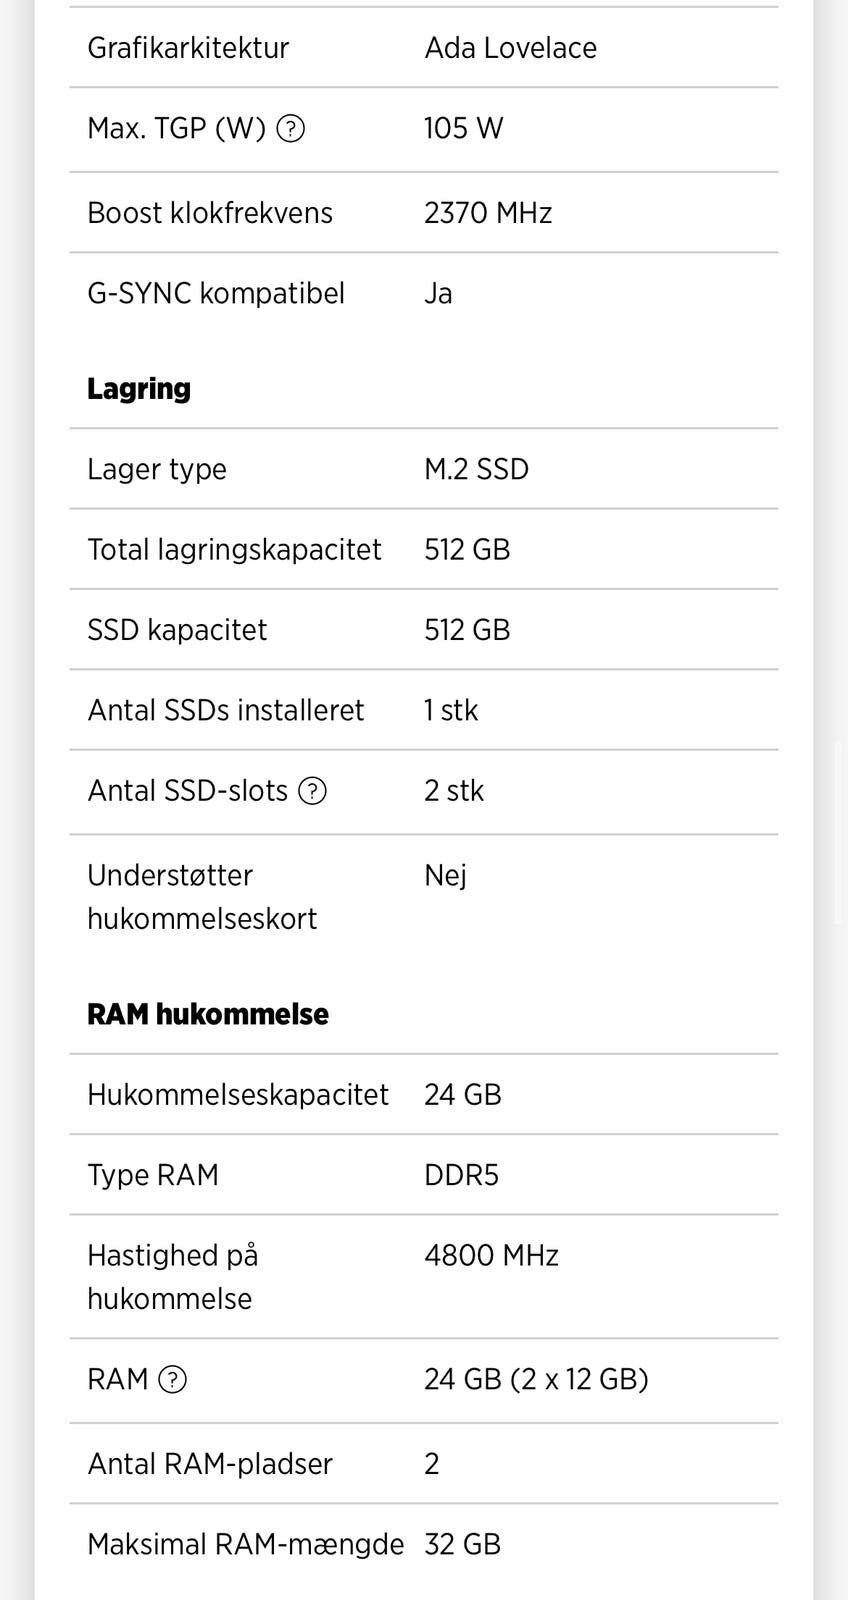Tap the Antal SSD-slots question mark icon
Image resolution: width=848 pixels, height=1600 pixels.
pos(313,791)
